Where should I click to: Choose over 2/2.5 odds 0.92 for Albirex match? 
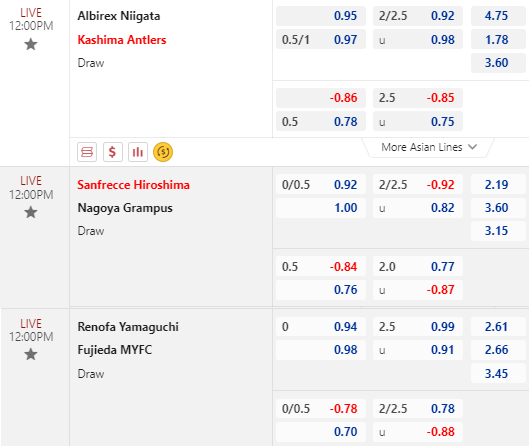coord(418,16)
